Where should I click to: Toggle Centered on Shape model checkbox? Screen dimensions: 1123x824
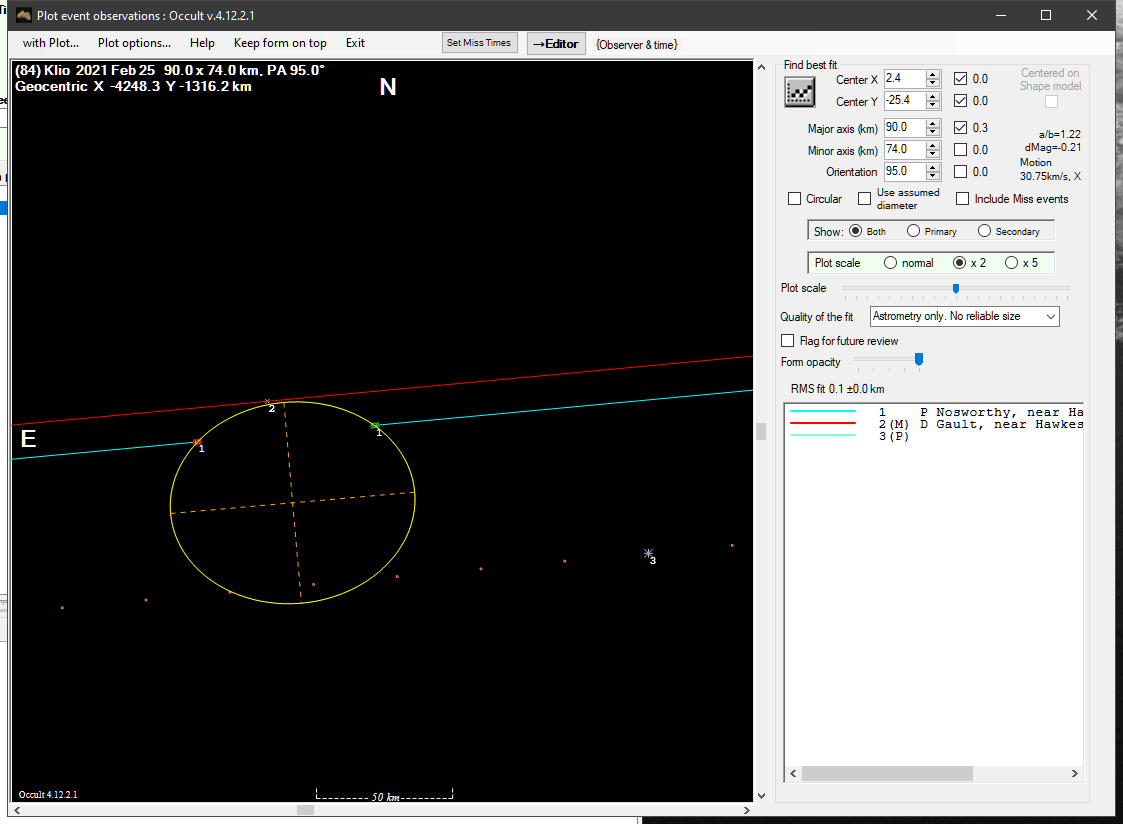pyautogui.click(x=1051, y=102)
